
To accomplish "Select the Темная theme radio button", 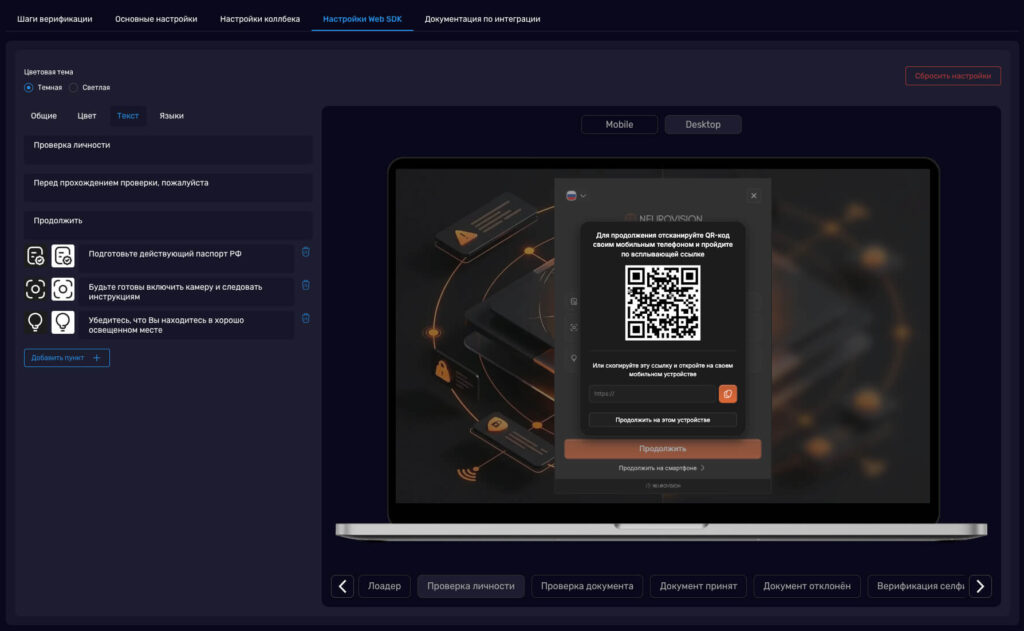I will coord(29,88).
